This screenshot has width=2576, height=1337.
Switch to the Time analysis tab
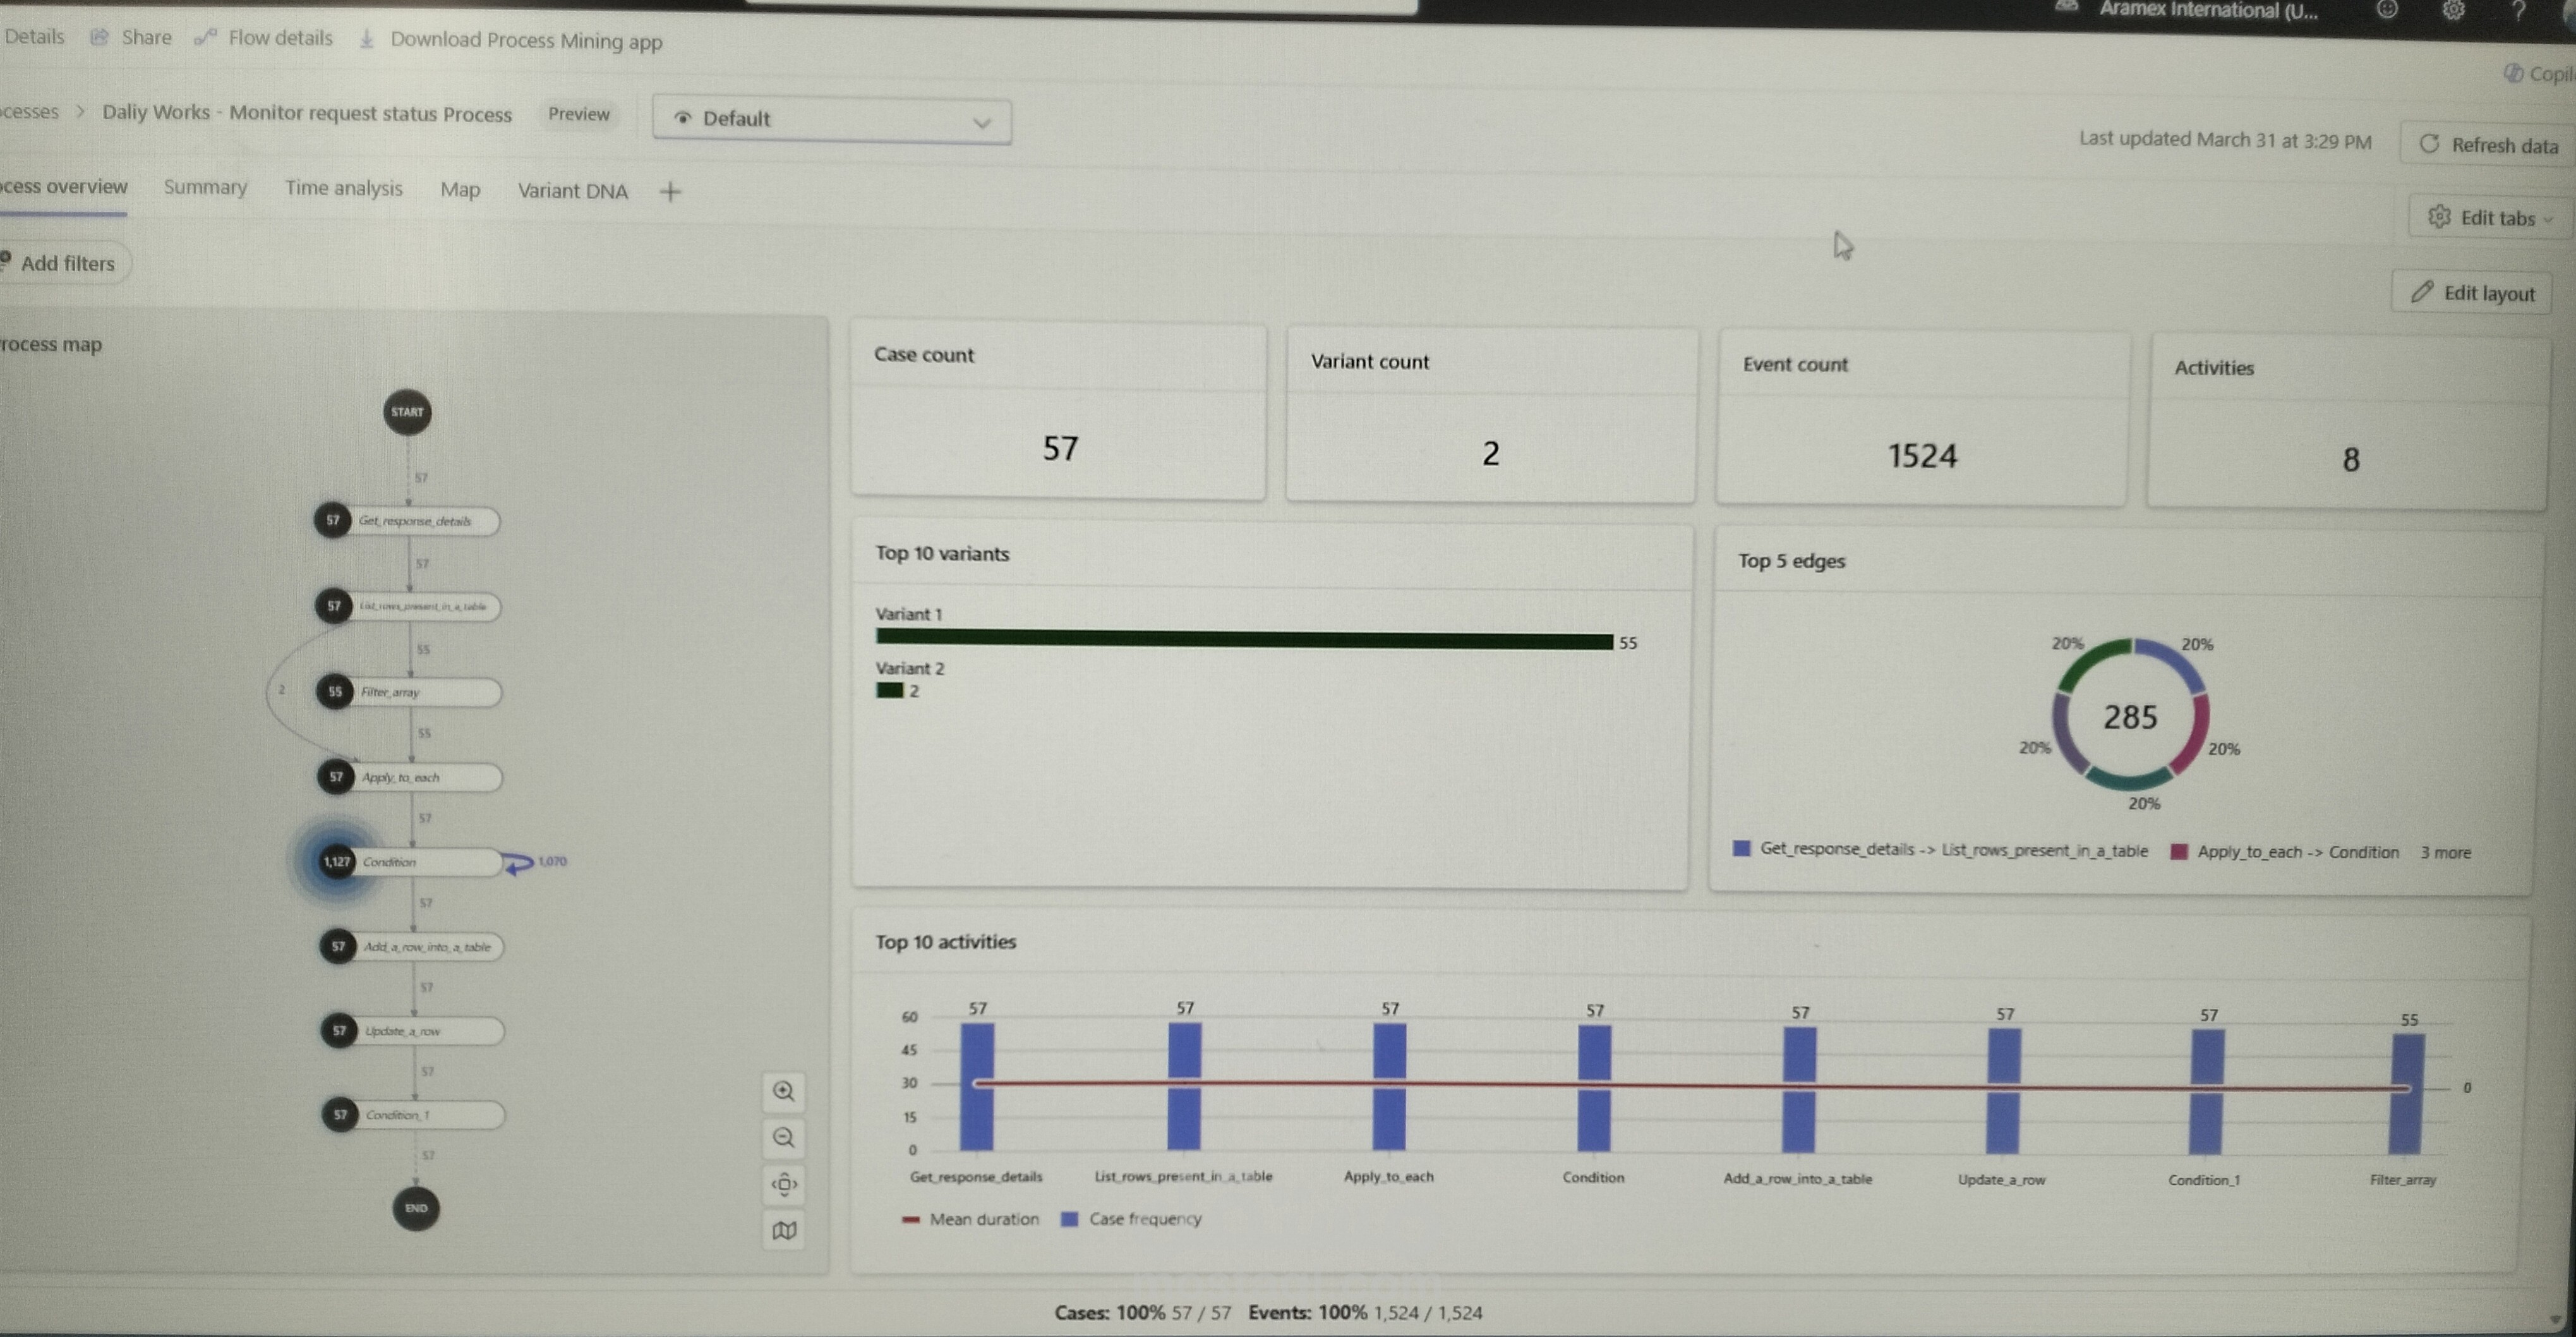click(x=343, y=188)
